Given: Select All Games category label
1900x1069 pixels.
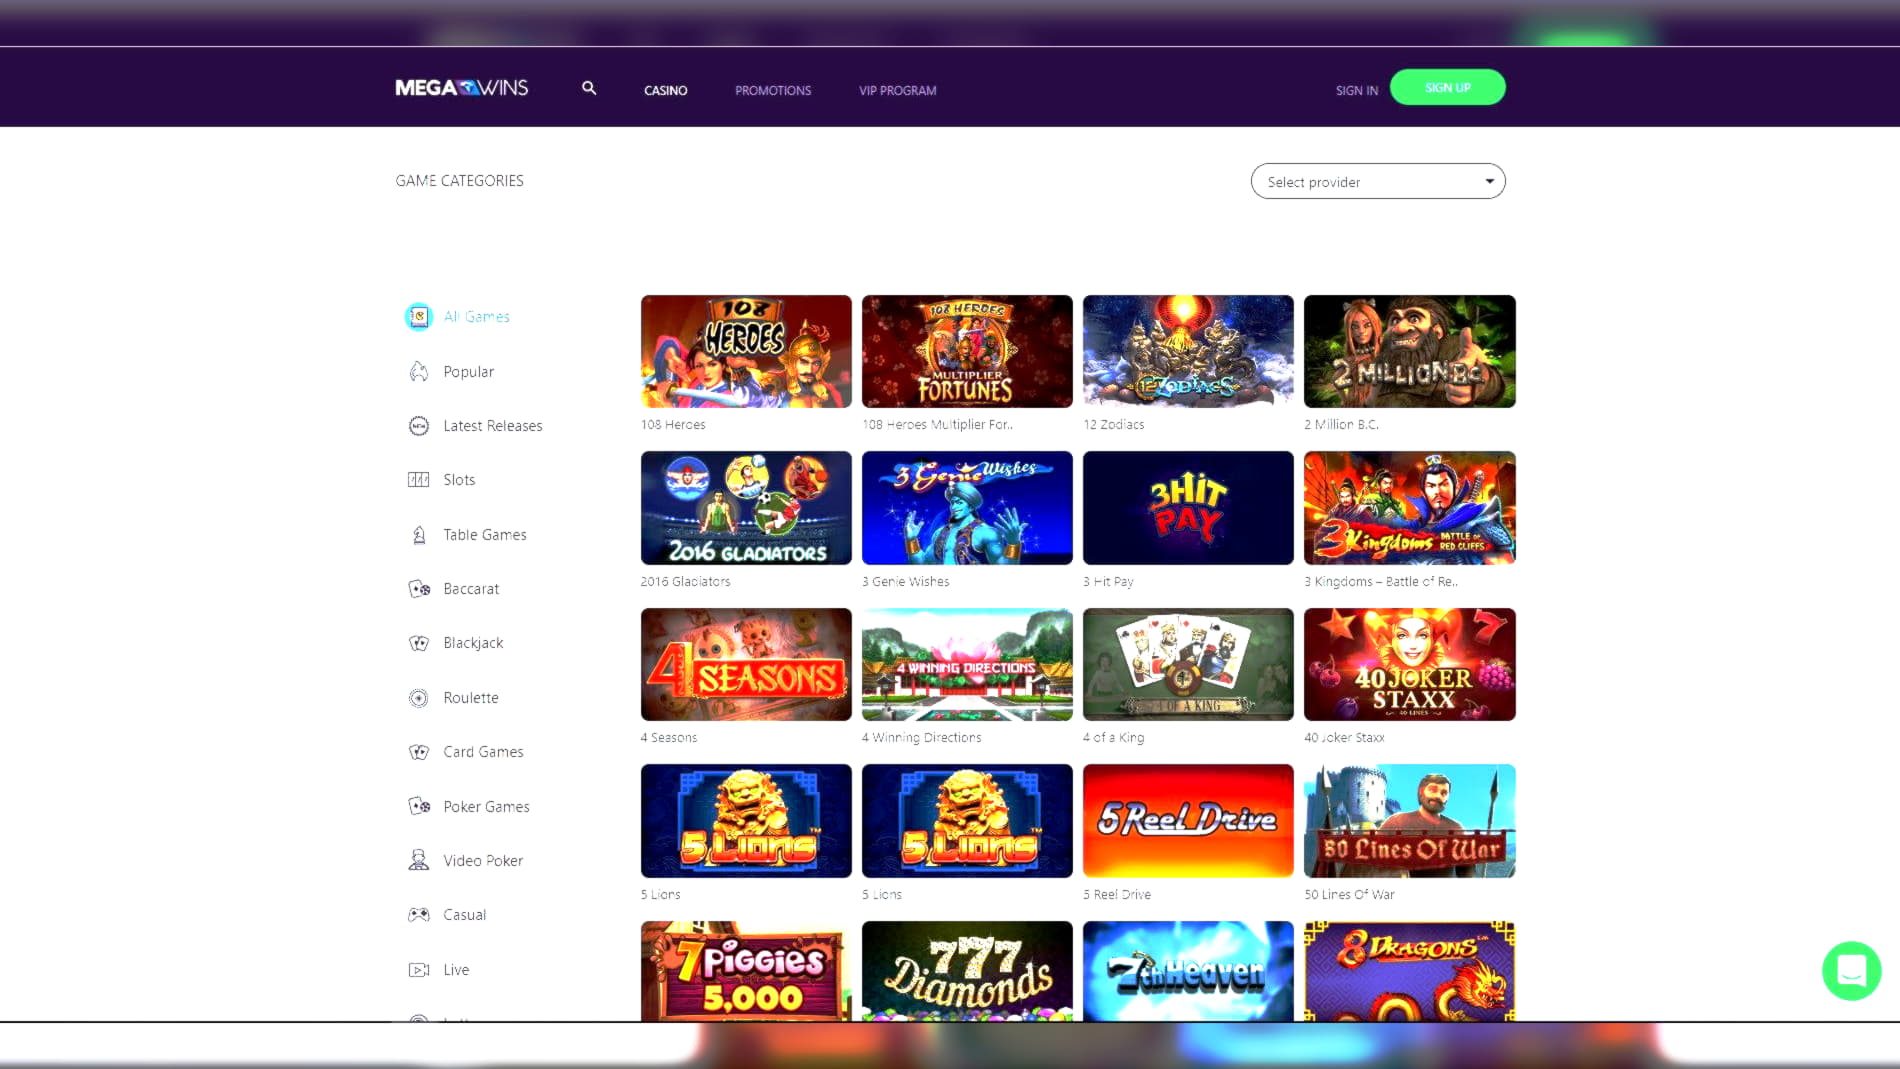Looking at the screenshot, I should (x=476, y=316).
